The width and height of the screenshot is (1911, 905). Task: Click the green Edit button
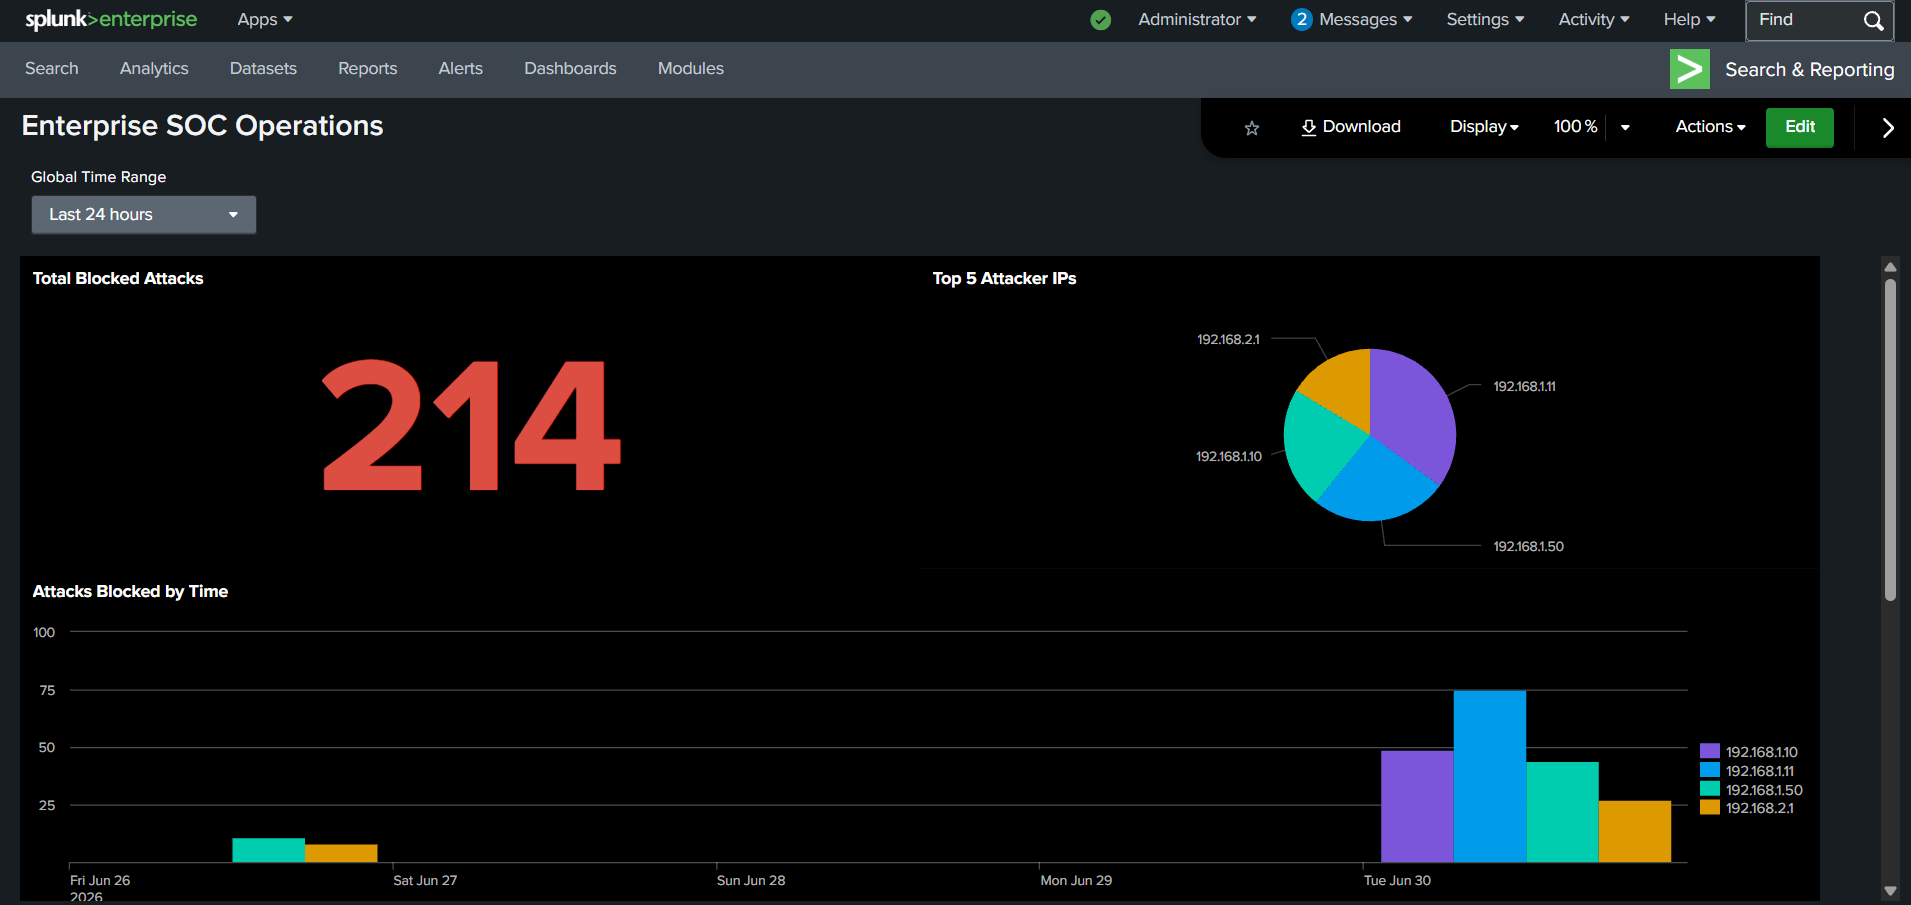[x=1799, y=127]
